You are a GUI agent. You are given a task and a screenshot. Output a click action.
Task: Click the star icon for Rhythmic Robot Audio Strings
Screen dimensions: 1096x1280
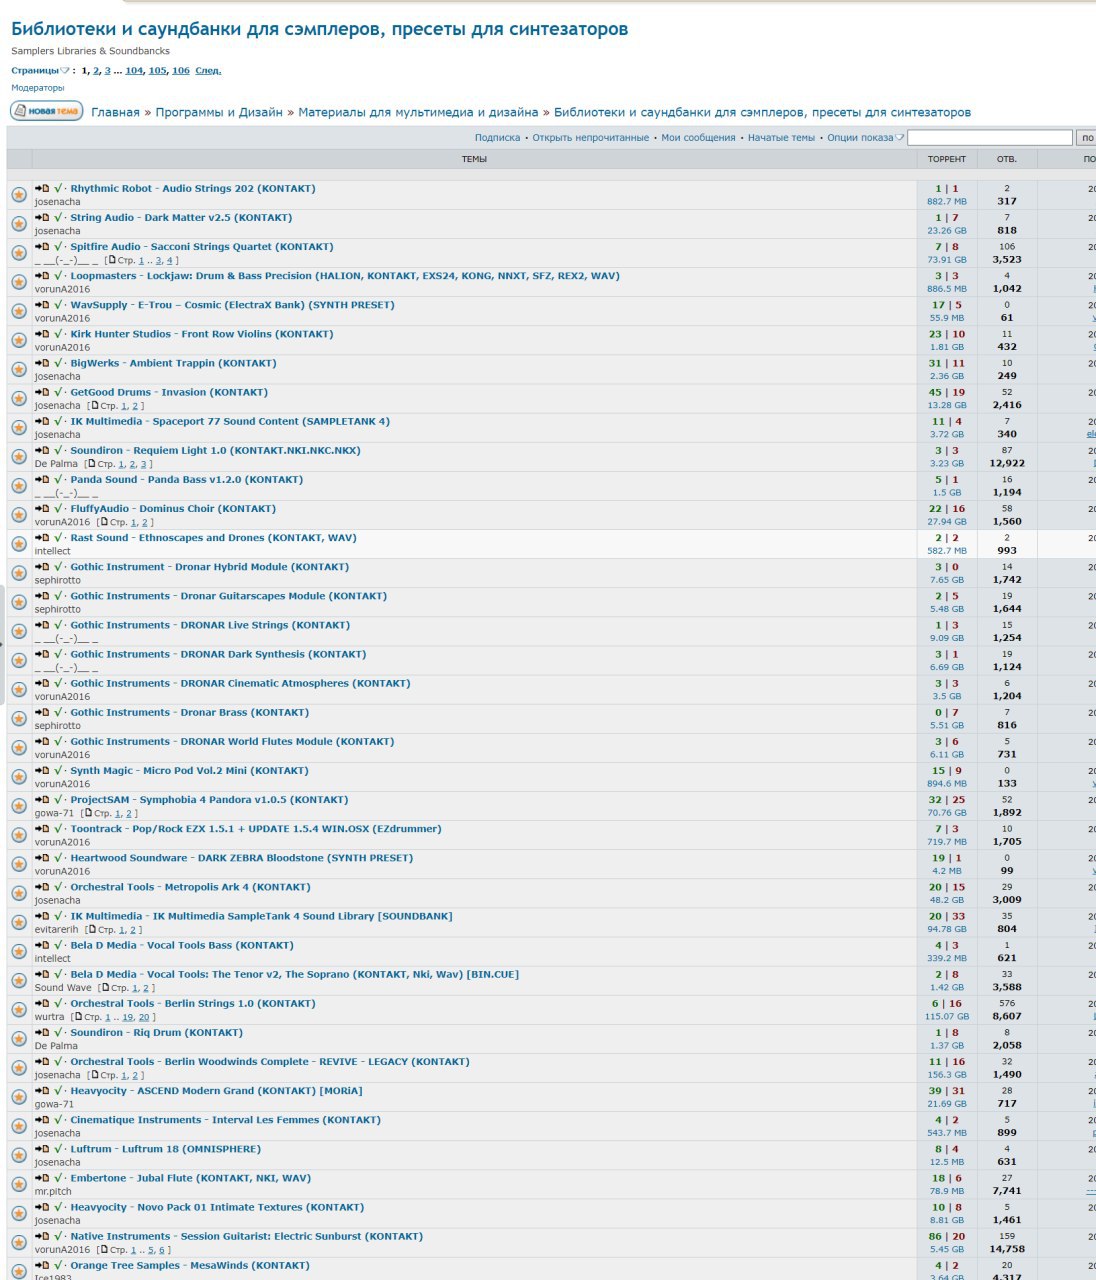coord(19,195)
